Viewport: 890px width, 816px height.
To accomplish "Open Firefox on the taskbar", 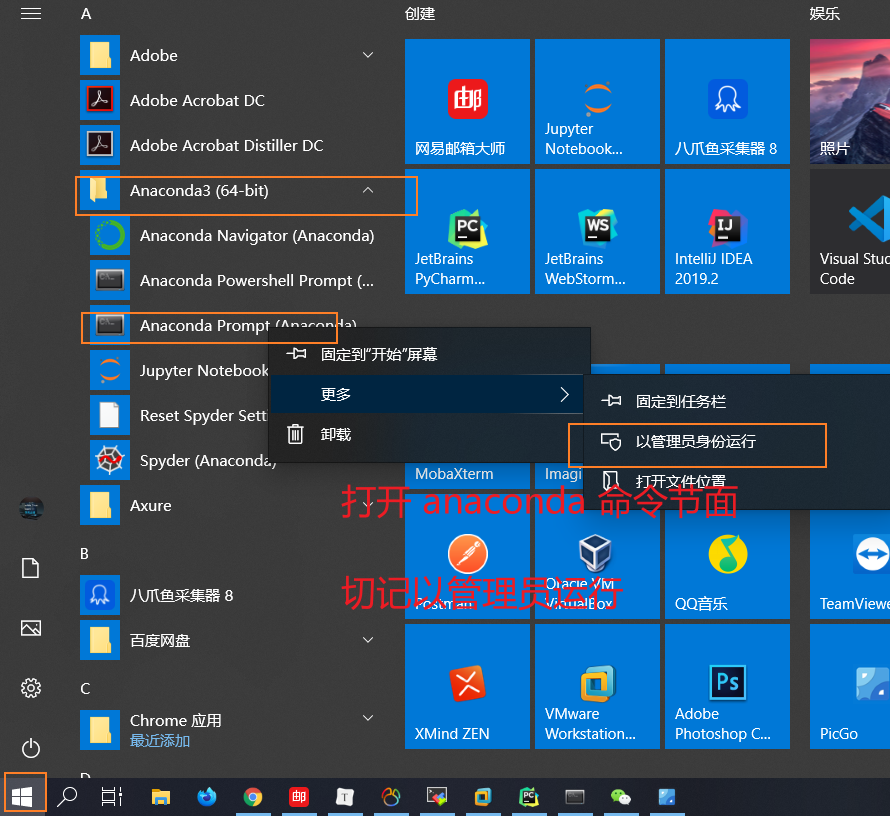I will [207, 797].
